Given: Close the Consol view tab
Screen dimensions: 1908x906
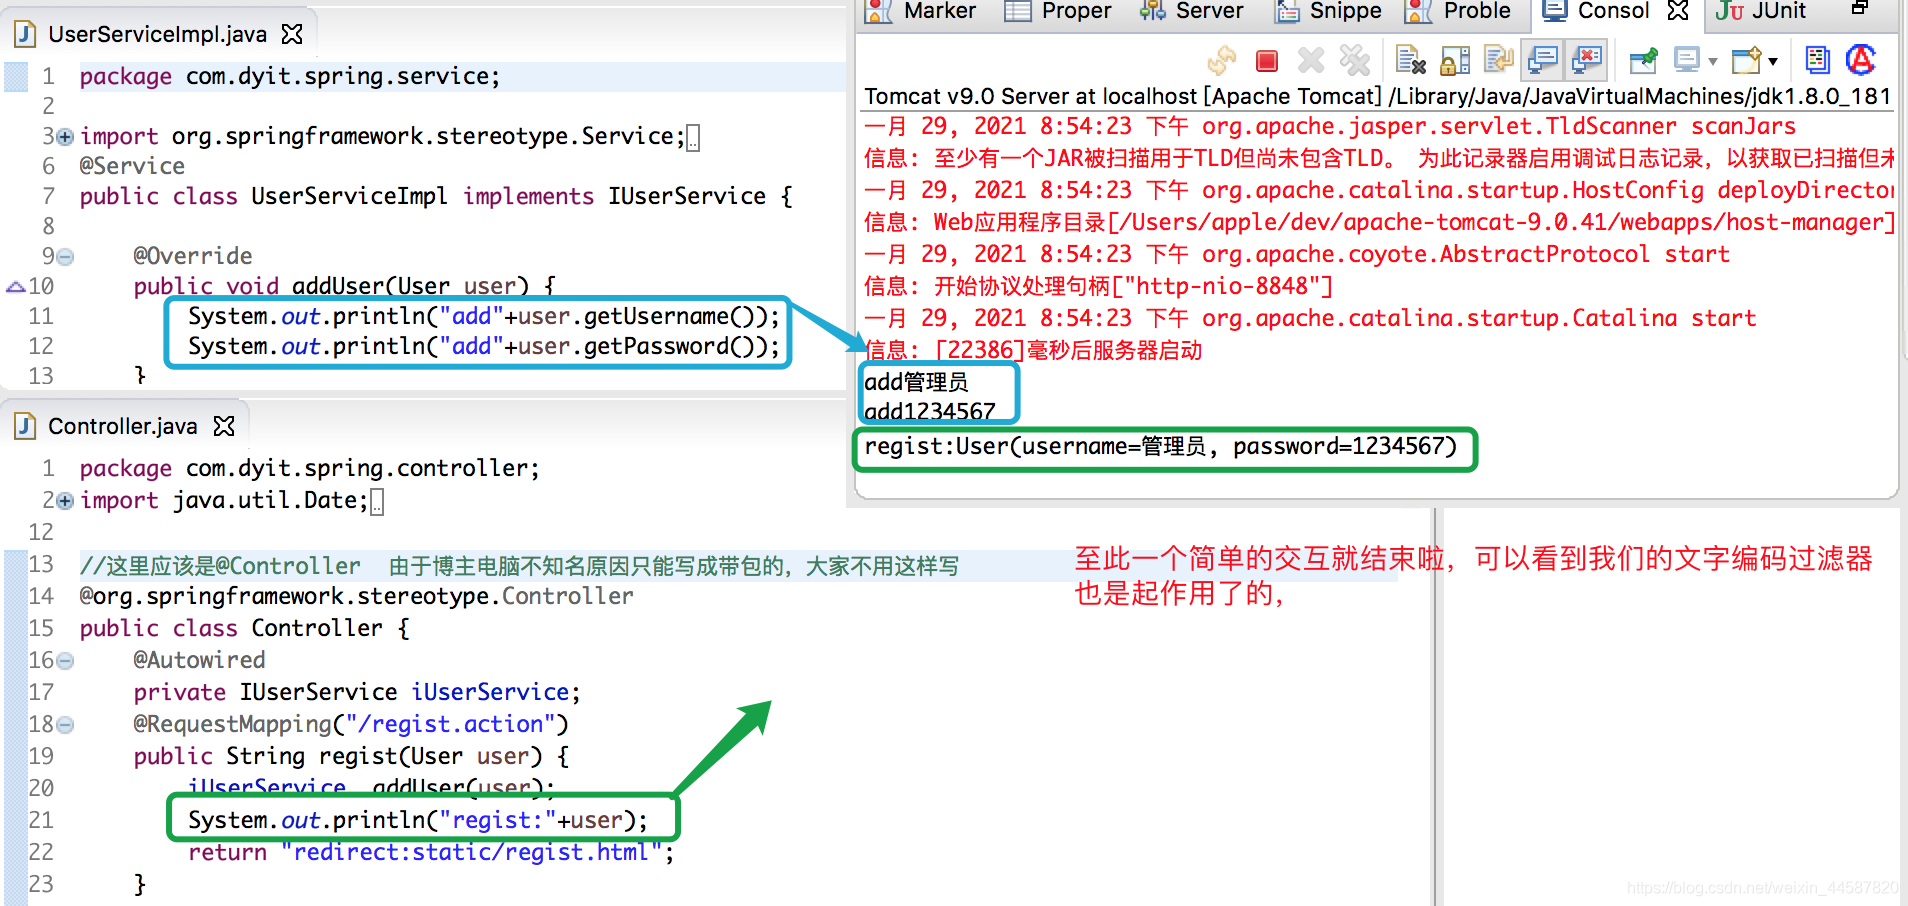Looking at the screenshot, I should pos(1678,11).
